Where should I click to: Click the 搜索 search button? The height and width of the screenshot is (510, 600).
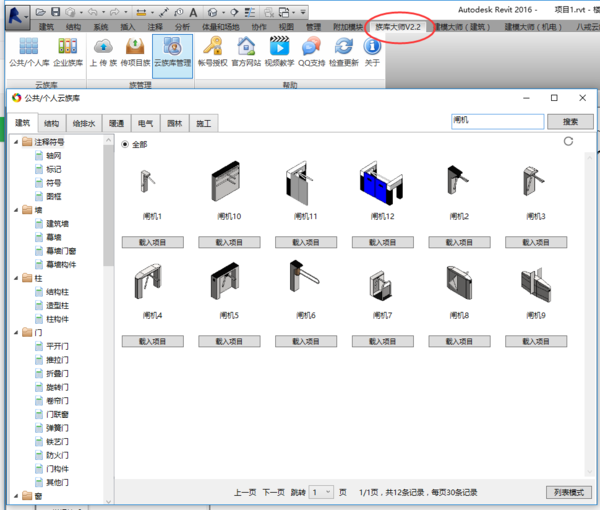coord(570,122)
